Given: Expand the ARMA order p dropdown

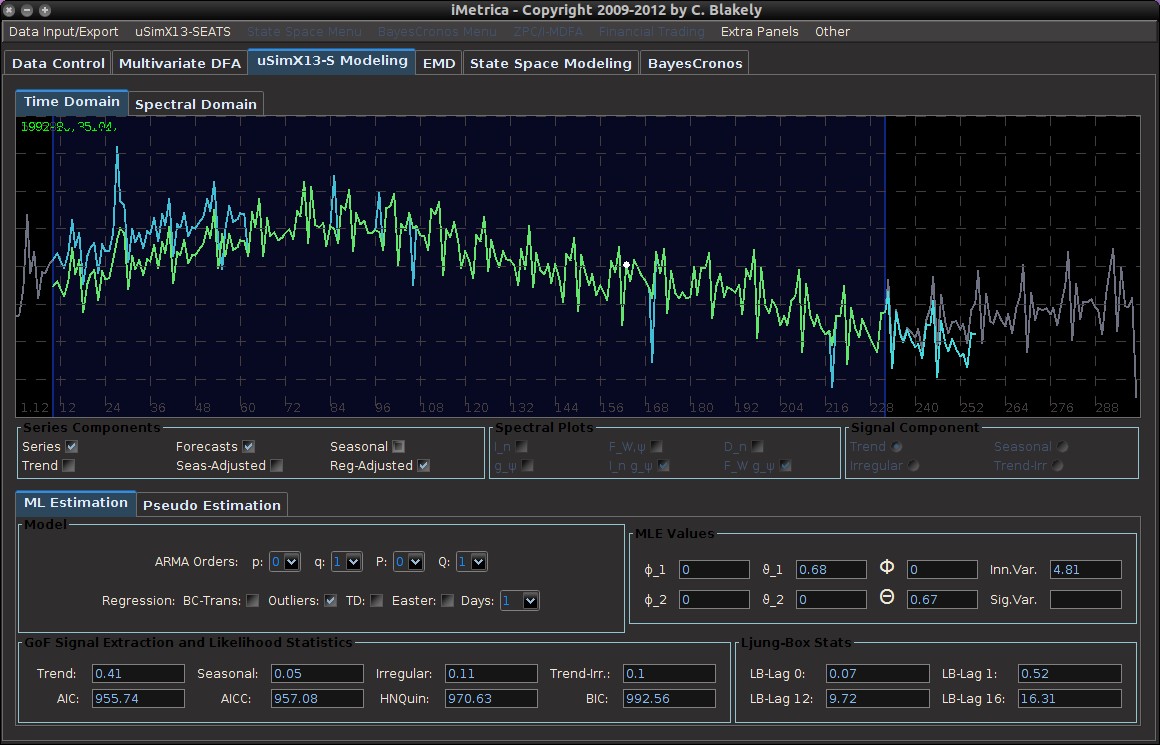Looking at the screenshot, I should click(285, 562).
